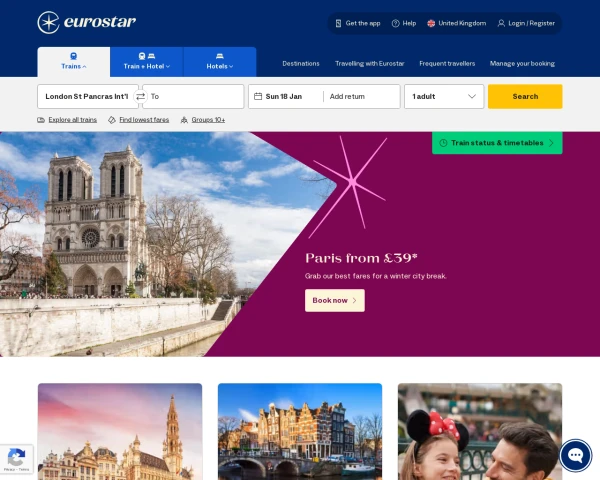
Task: Click the calendar icon beside Sun 18 Jan
Action: pos(258,96)
